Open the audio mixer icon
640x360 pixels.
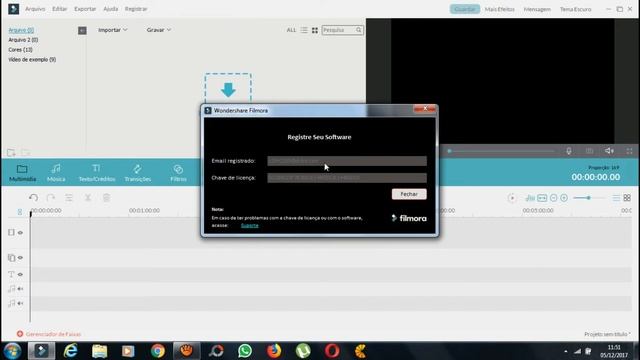click(530, 198)
